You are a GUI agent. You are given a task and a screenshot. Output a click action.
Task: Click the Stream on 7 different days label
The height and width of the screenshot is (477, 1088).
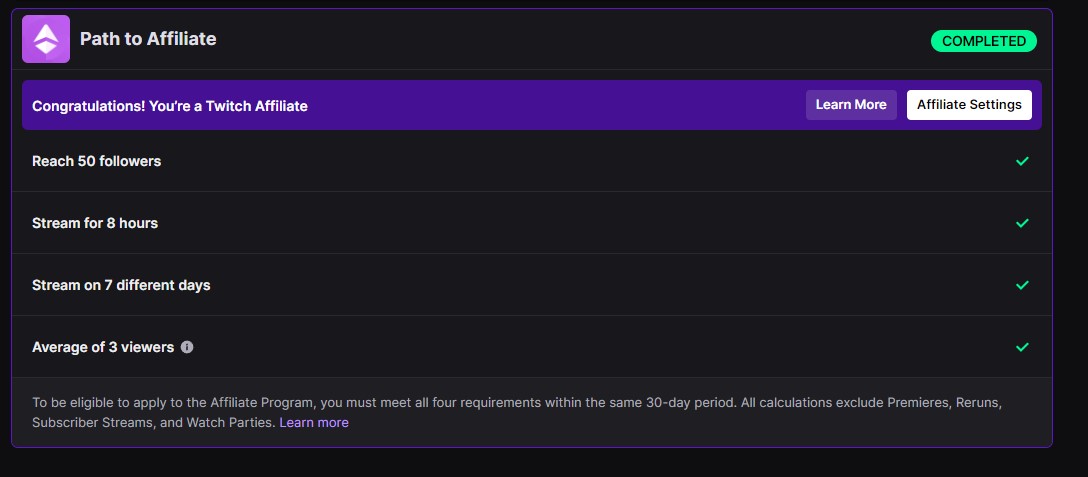click(121, 285)
